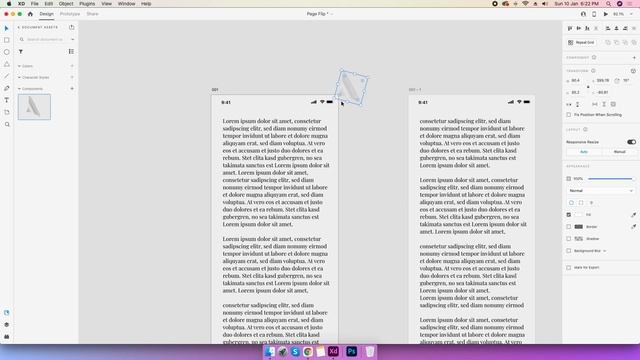Click the boolean Add operation icon
This screenshot has height=360, width=640.
pos(608,42)
